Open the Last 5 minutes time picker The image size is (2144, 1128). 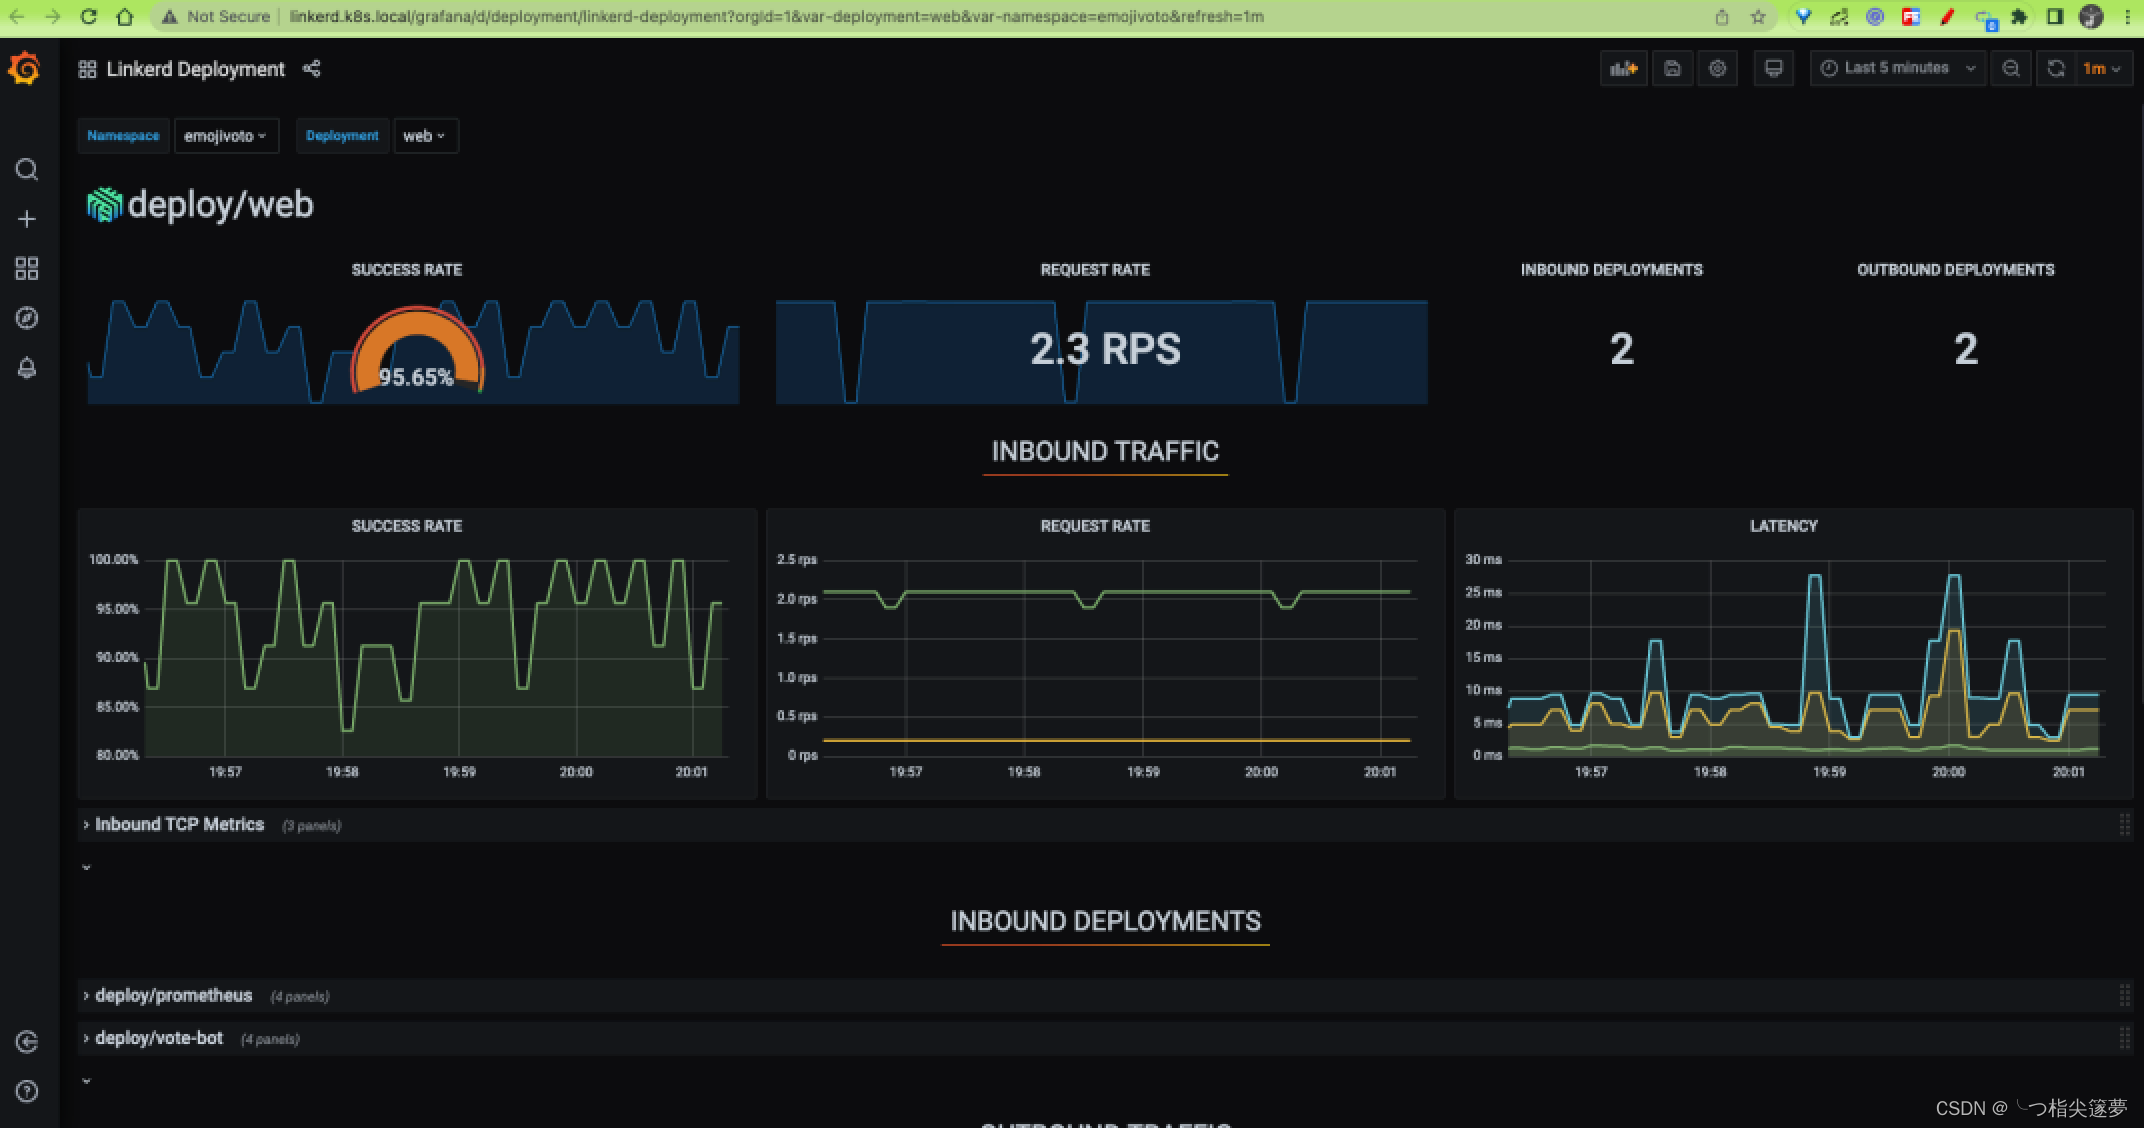point(1896,69)
